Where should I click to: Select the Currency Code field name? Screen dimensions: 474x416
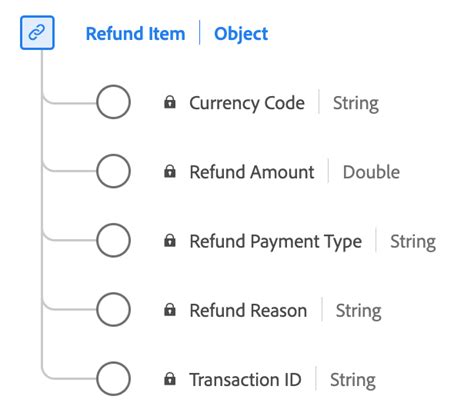(x=247, y=103)
